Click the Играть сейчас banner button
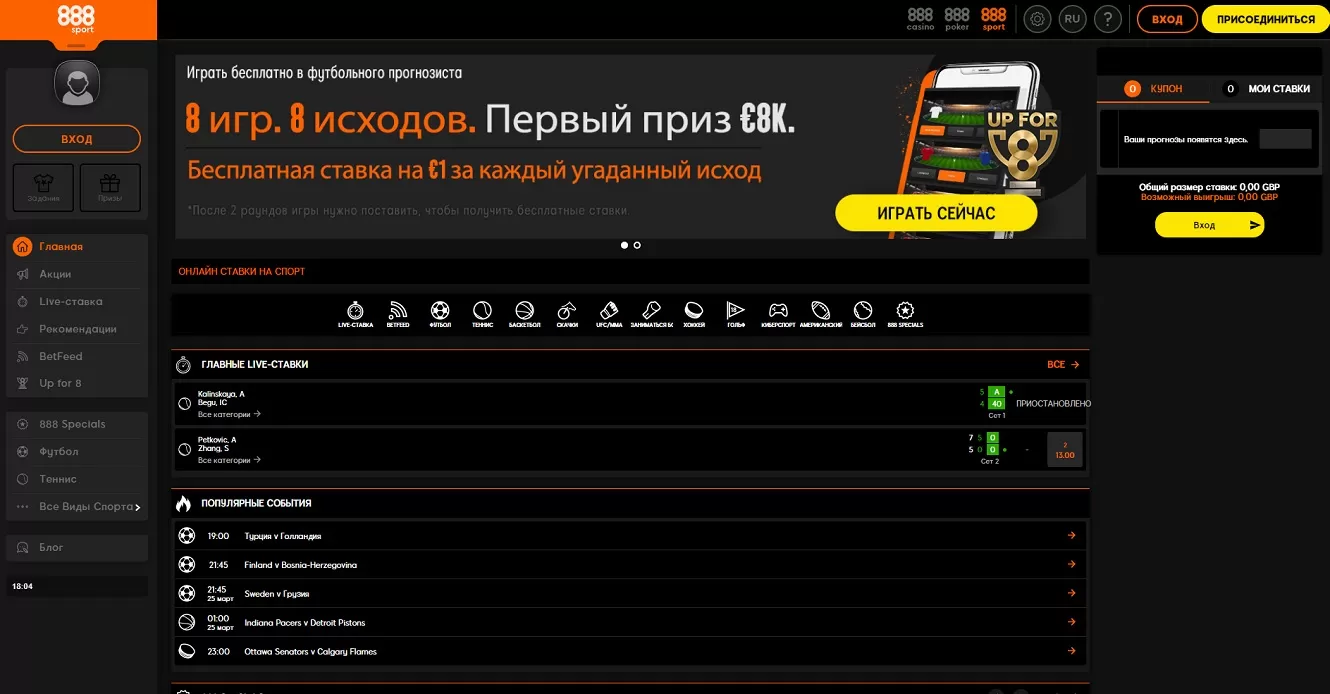 [936, 213]
